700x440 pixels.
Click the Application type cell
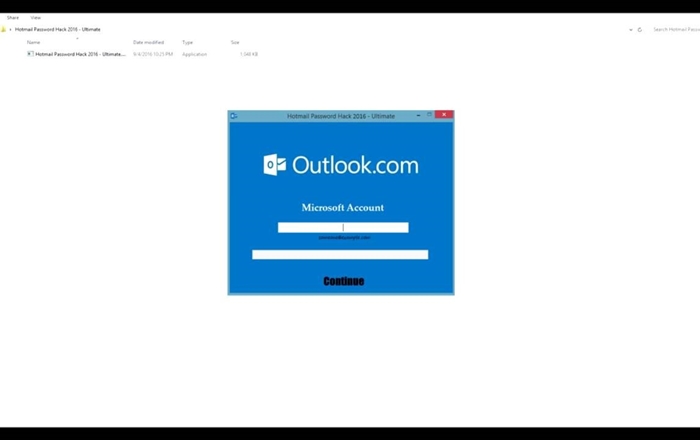(x=194, y=54)
